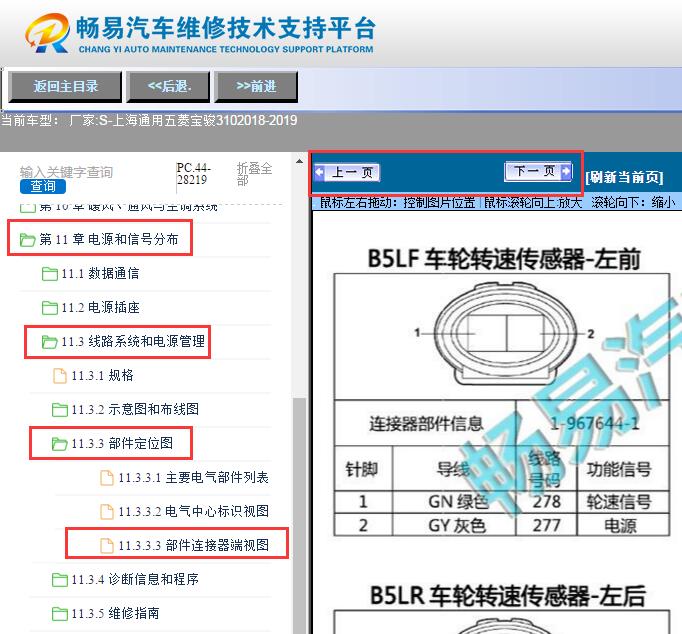Select 第 11 章 电源和信号分布 chapter text
682x634 pixels.
pyautogui.click(x=109, y=239)
